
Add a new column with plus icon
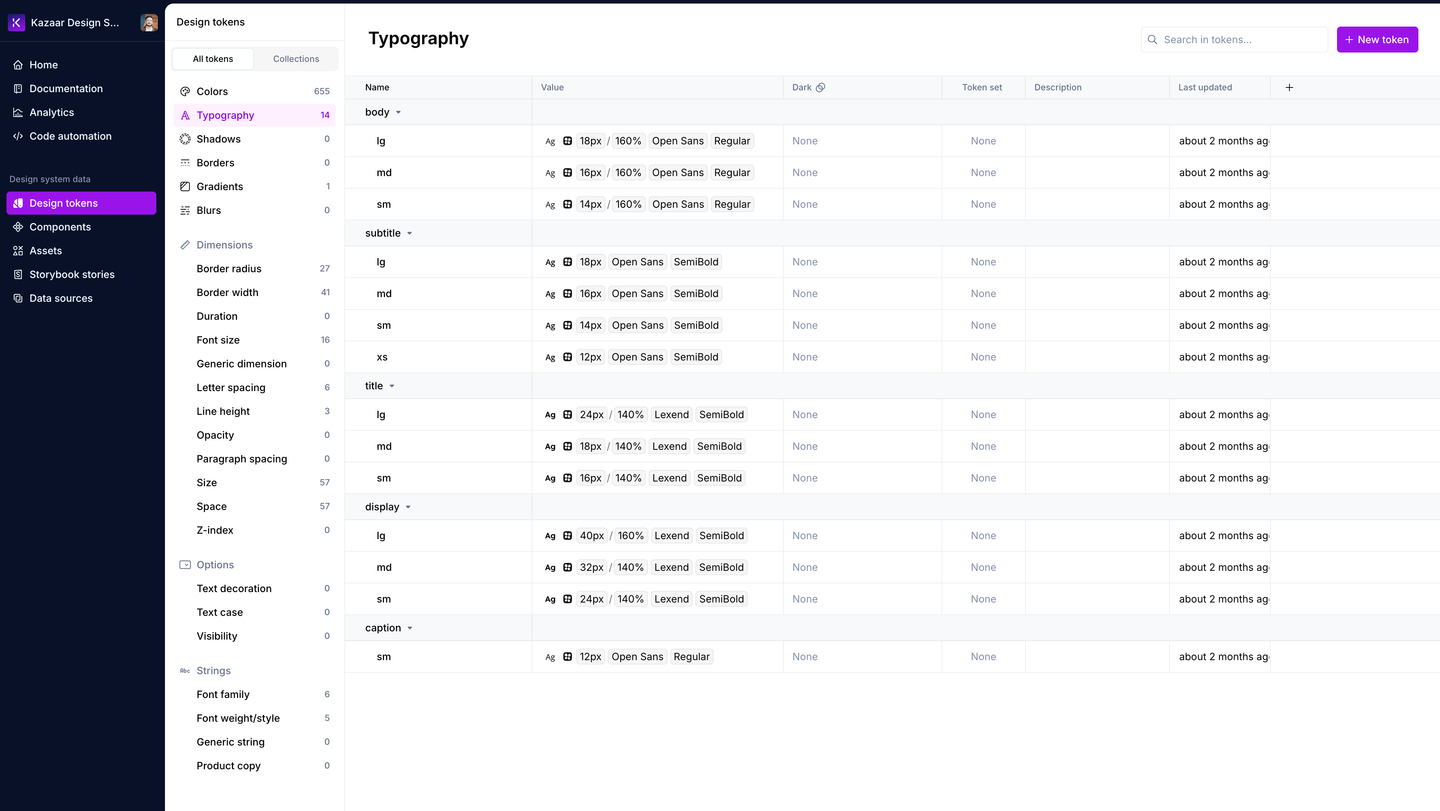(1289, 88)
